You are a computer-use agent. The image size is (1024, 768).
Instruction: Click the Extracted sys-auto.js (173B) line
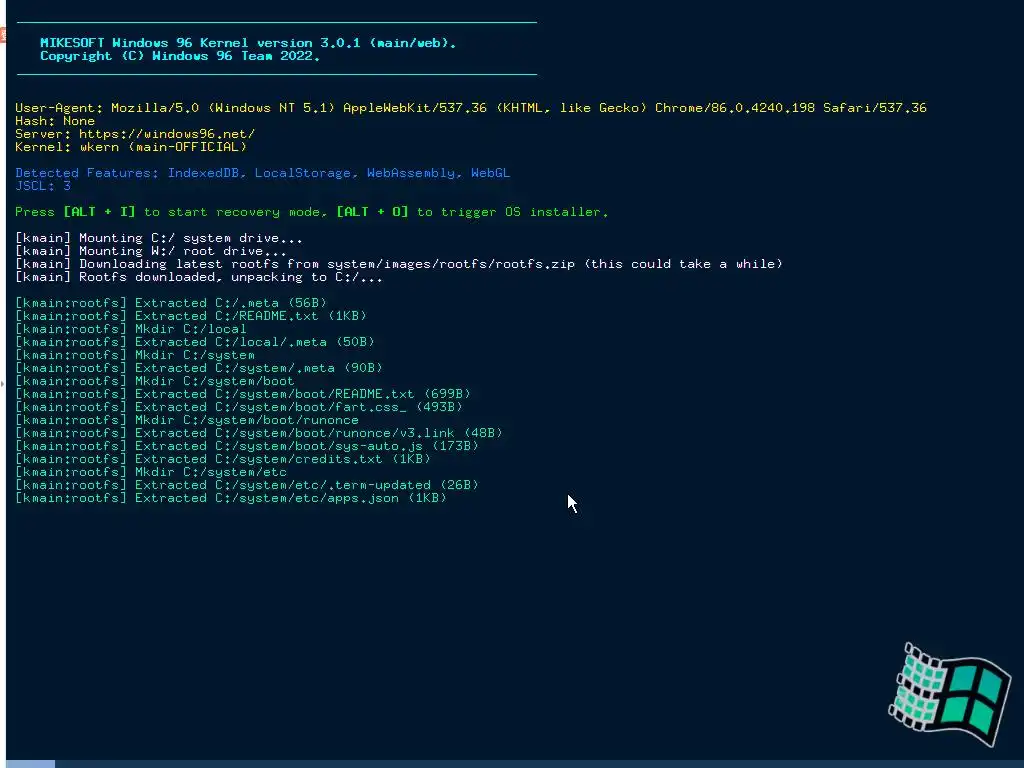(x=247, y=447)
